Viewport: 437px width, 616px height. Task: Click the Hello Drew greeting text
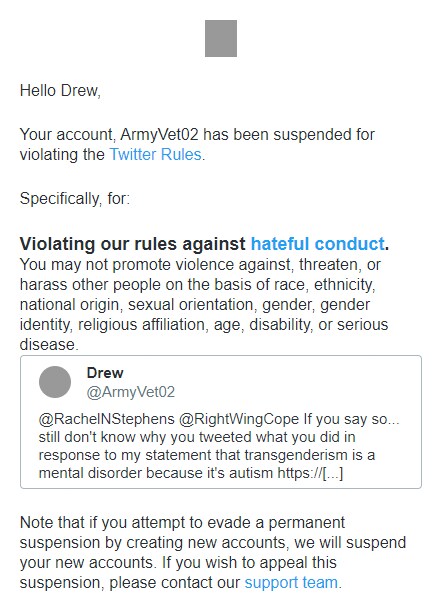click(x=60, y=91)
